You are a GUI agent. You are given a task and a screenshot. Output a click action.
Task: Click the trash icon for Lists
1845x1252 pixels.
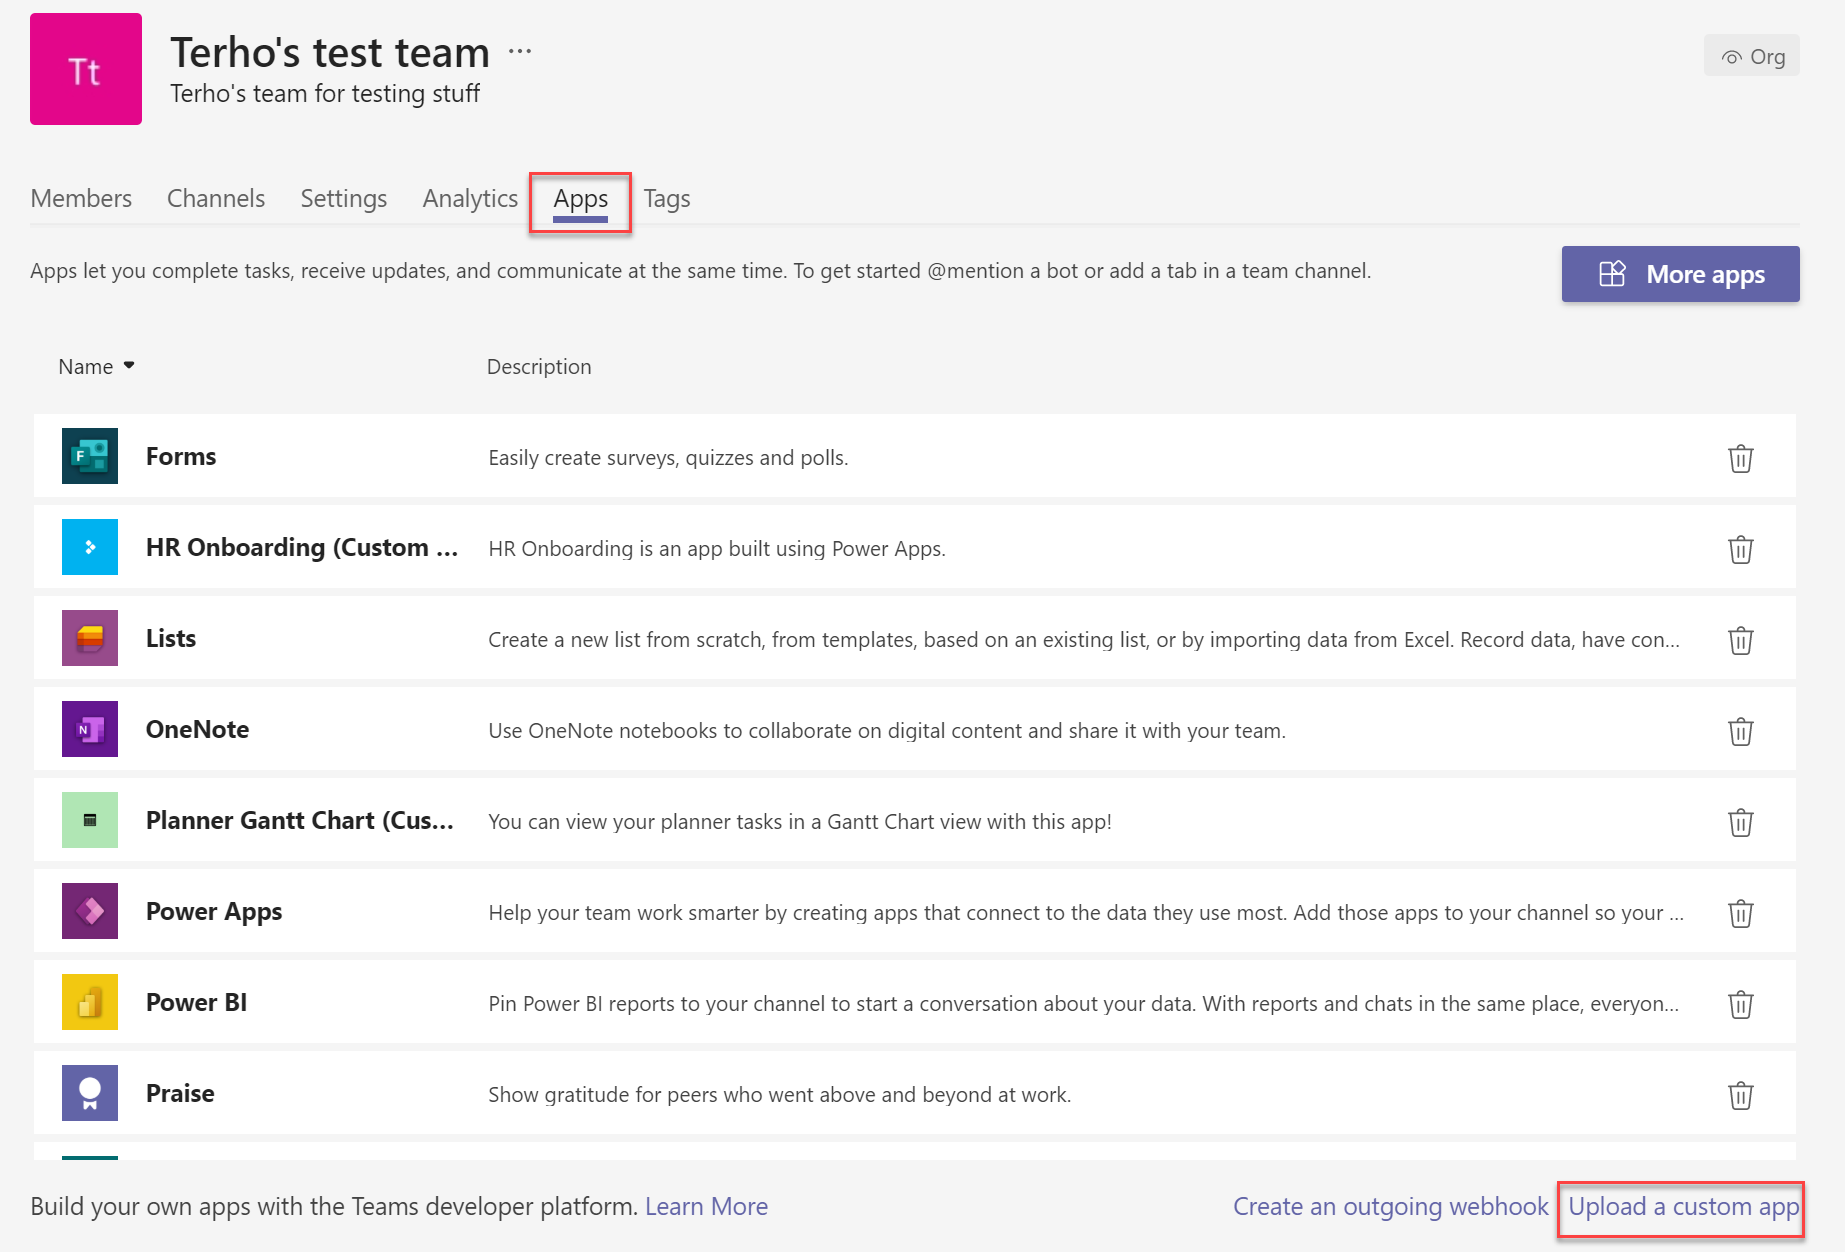point(1740,640)
